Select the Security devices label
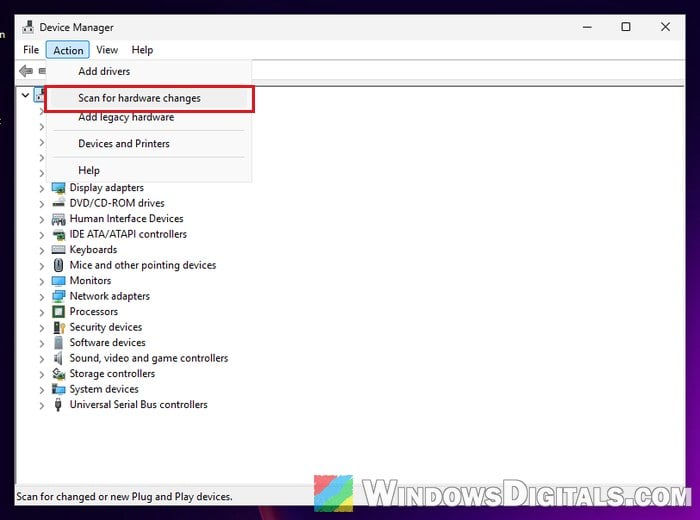This screenshot has width=700, height=520. pos(106,327)
